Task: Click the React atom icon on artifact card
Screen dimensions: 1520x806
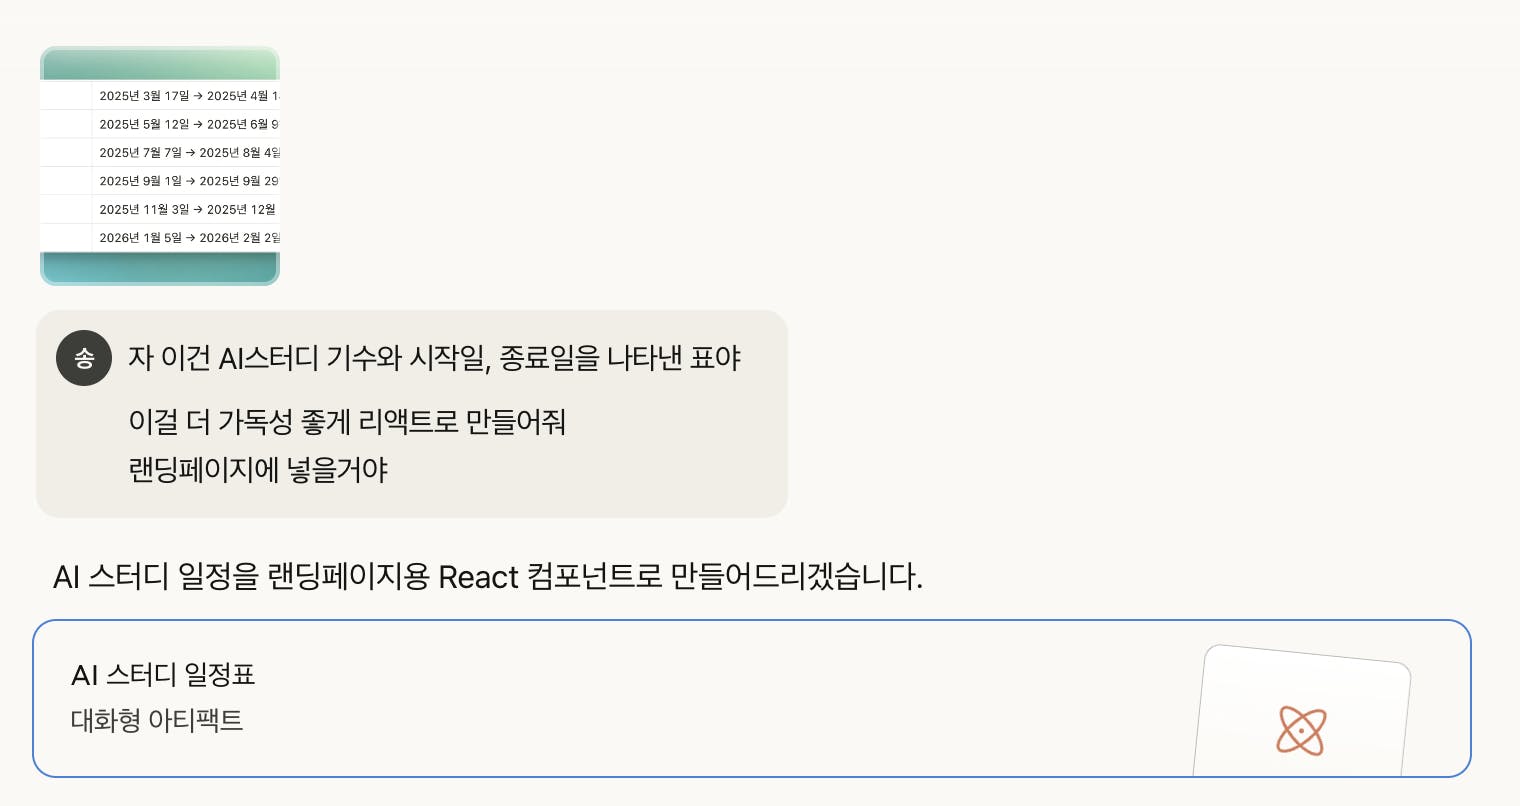Action: (x=1301, y=730)
